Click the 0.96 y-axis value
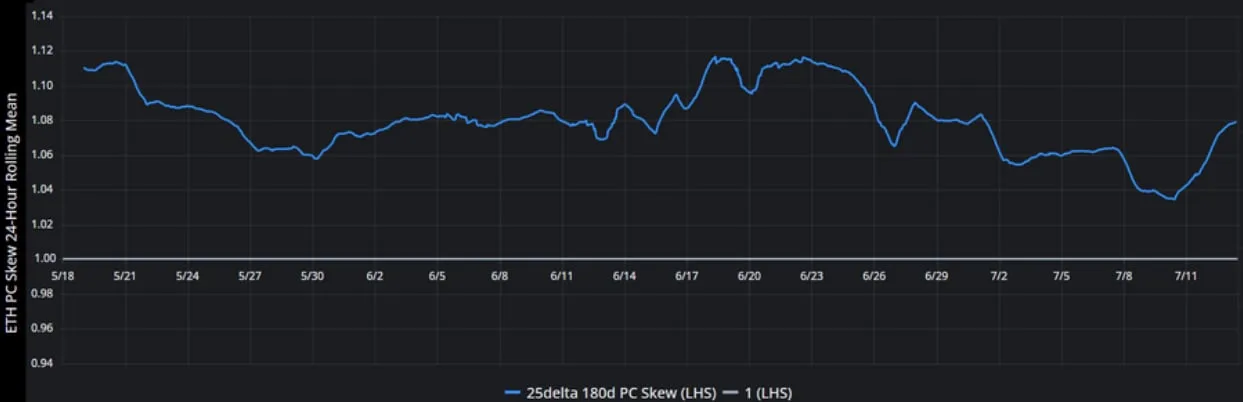This screenshot has width=1243, height=402. [x=43, y=328]
